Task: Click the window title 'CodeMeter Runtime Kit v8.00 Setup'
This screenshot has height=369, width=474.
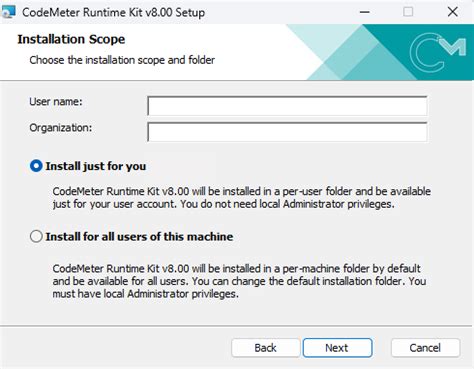Action: point(113,12)
